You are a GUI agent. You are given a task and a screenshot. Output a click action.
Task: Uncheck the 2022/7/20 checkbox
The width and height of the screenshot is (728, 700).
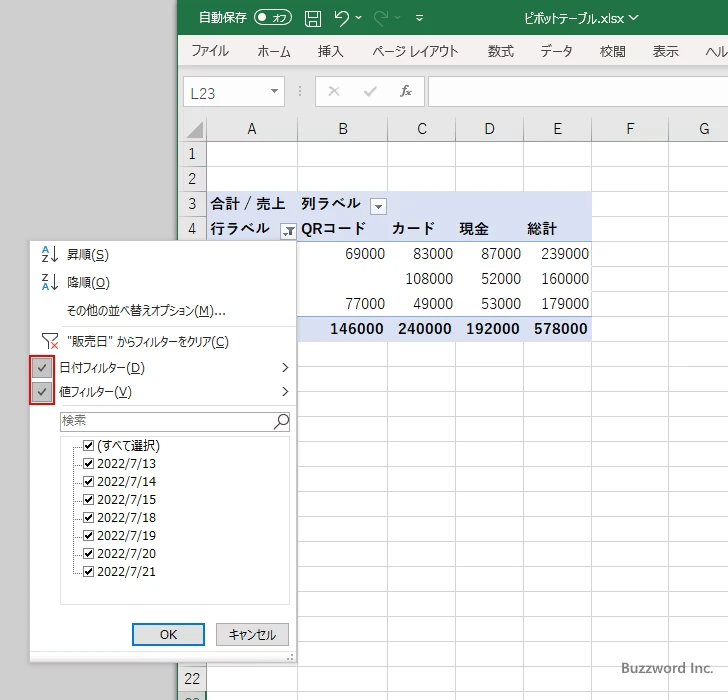point(88,553)
